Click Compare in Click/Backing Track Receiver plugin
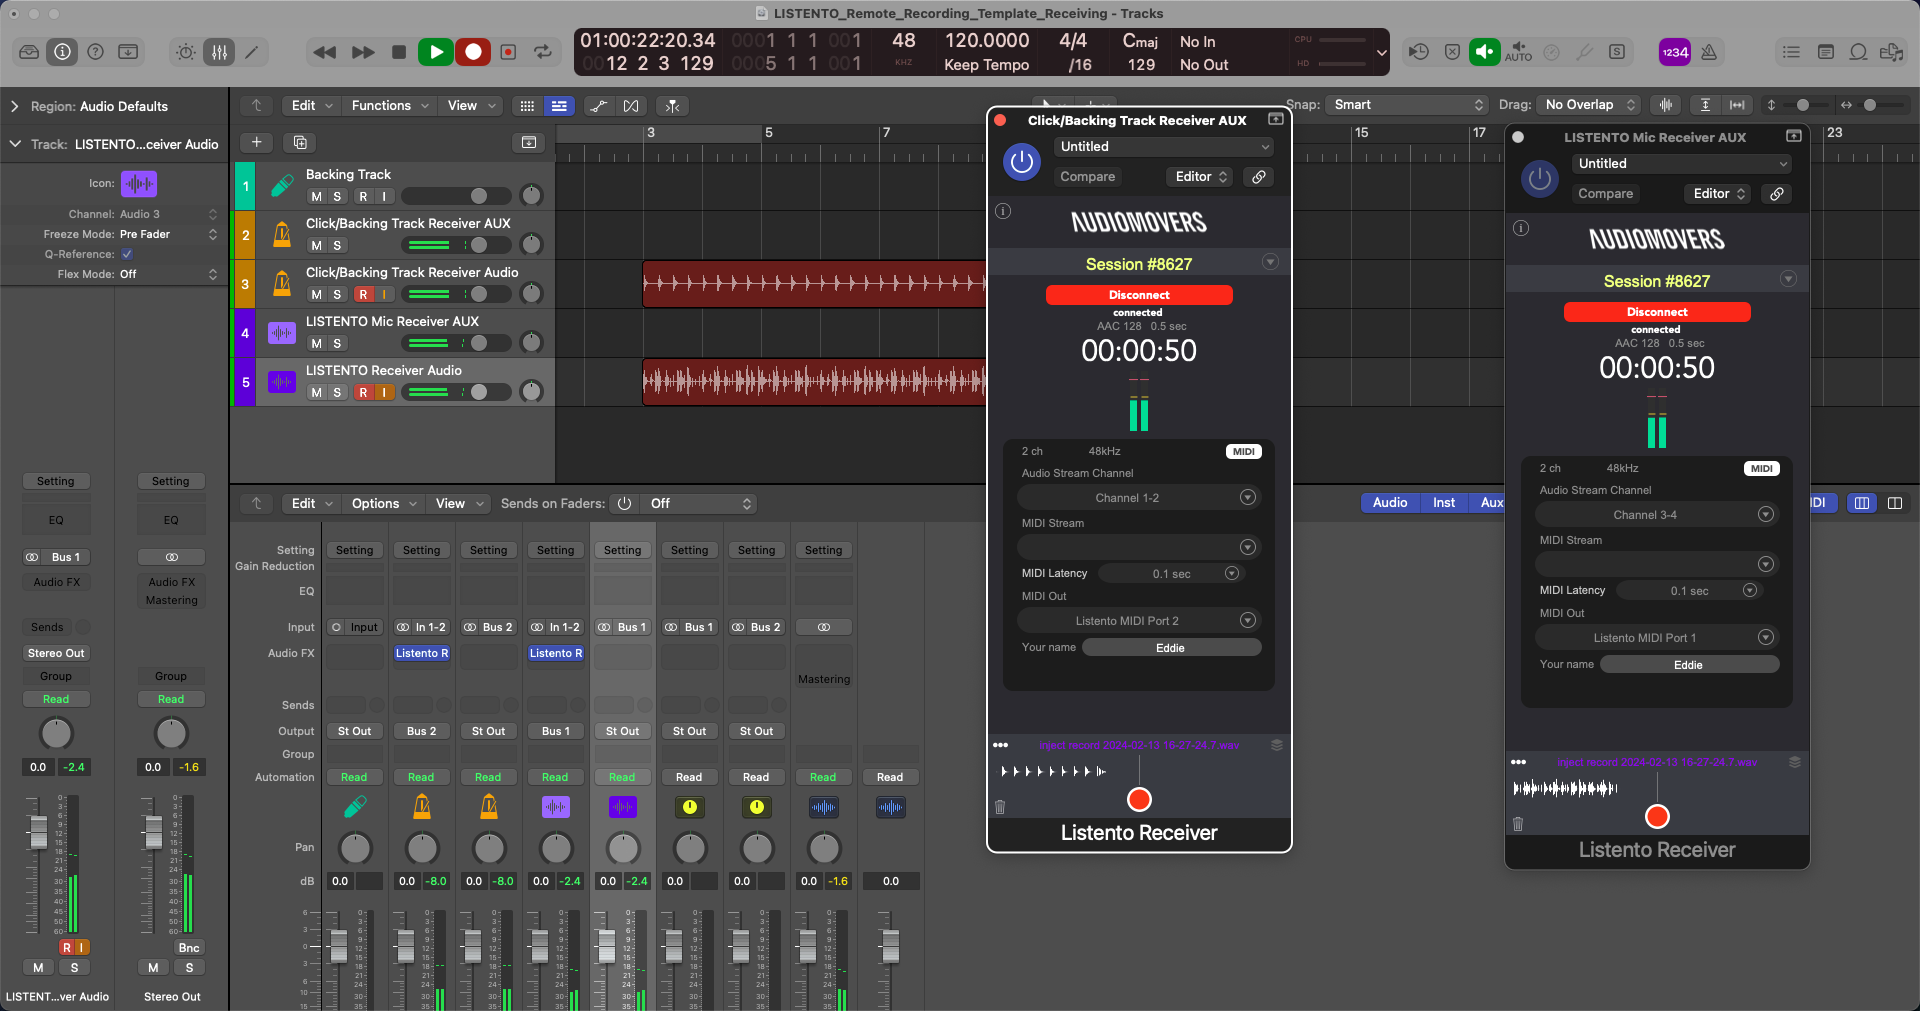This screenshot has height=1011, width=1920. [x=1087, y=177]
